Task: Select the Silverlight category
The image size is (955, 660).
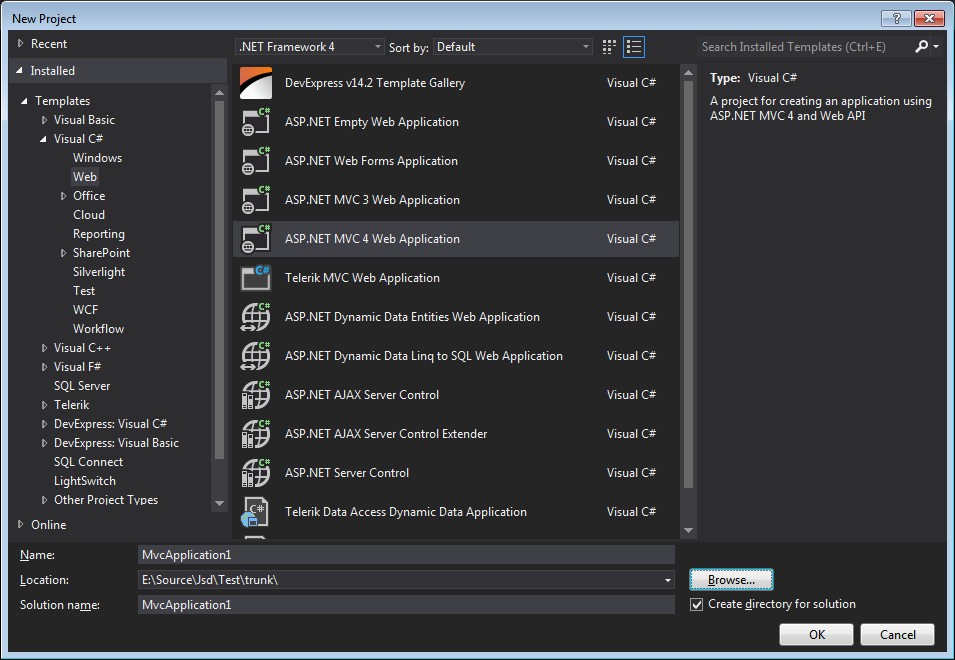Action: pyautogui.click(x=98, y=272)
